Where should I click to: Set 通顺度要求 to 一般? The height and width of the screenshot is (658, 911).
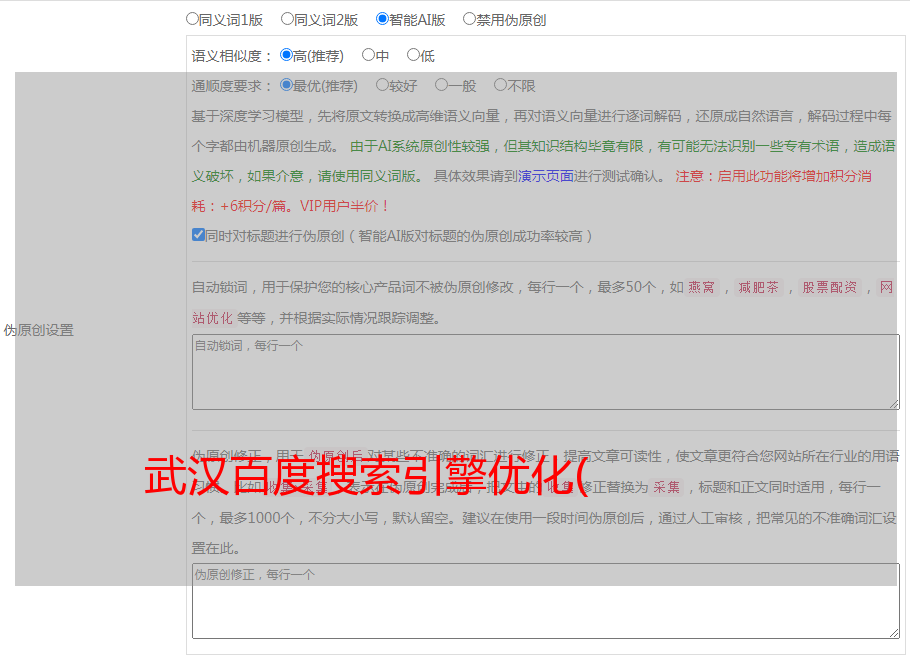click(x=442, y=85)
